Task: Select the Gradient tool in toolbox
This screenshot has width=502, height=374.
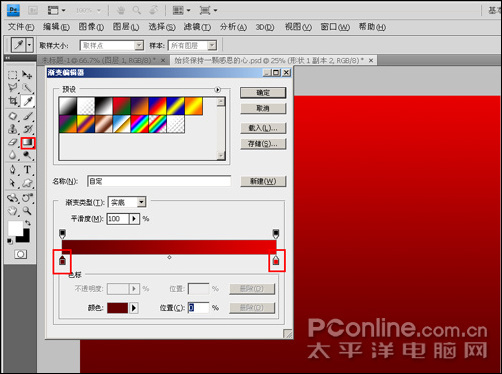Action: coord(28,143)
